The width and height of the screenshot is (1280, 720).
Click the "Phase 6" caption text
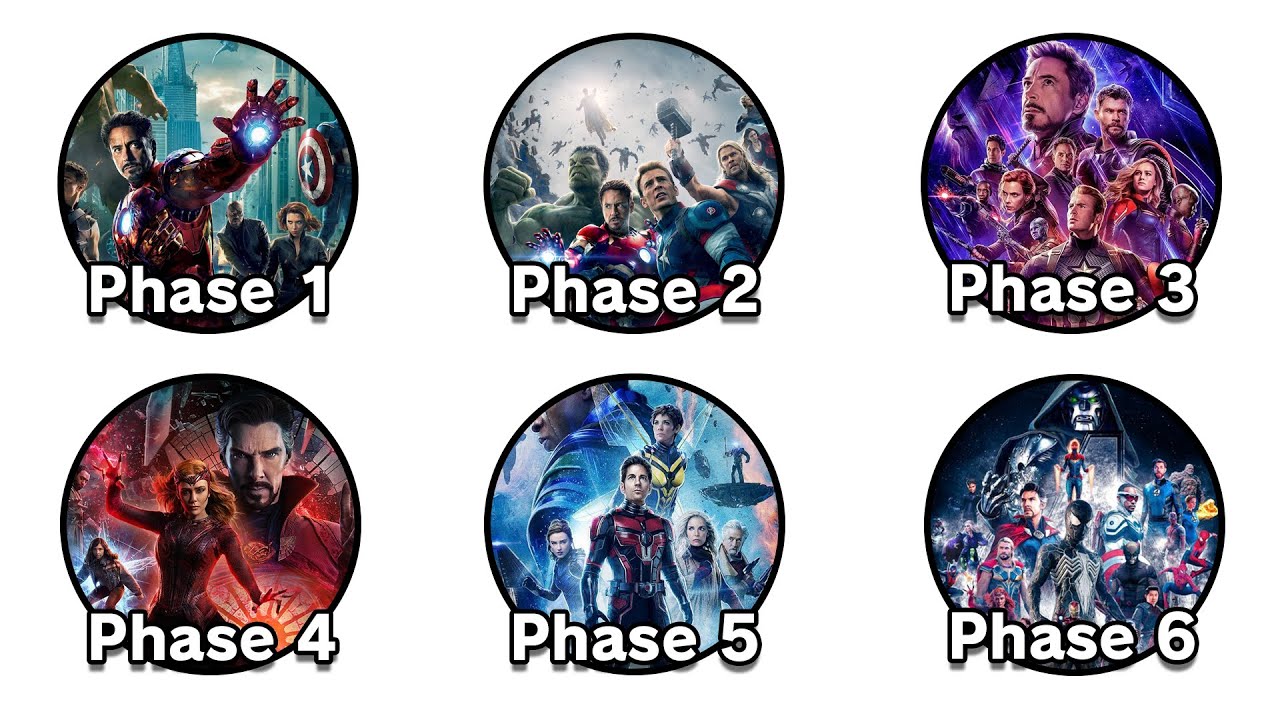1072,635
